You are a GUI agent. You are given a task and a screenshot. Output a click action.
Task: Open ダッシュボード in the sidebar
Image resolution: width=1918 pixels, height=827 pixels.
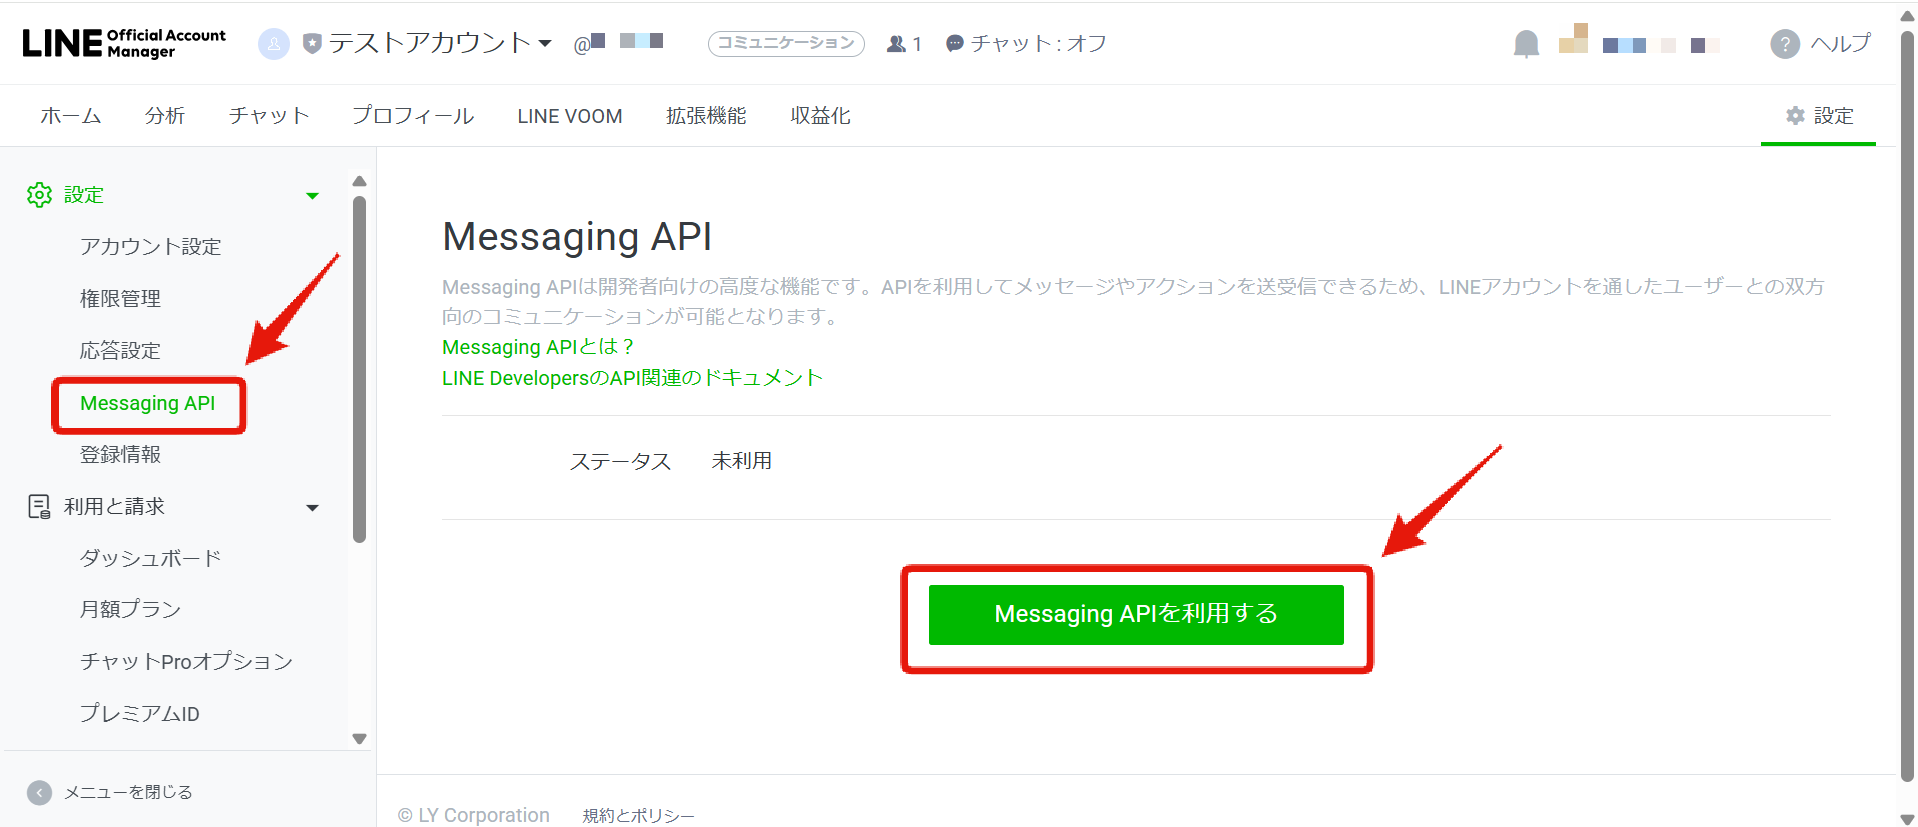[151, 559]
